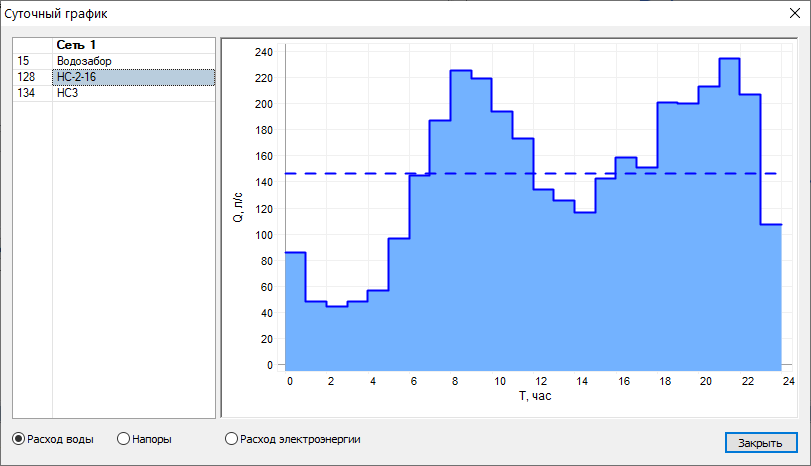The image size is (811, 466).
Task: Click the number 134 cell
Action: coord(26,93)
